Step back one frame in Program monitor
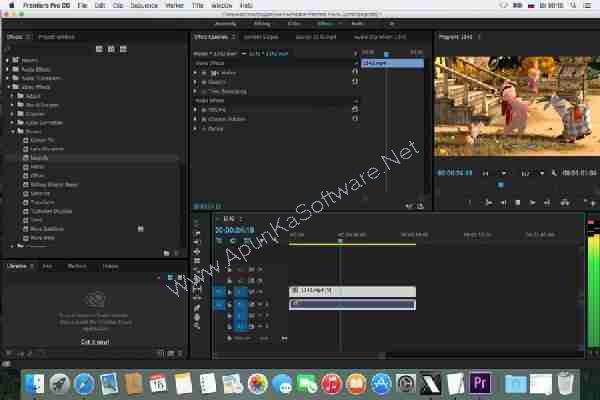 pyautogui.click(x=504, y=203)
